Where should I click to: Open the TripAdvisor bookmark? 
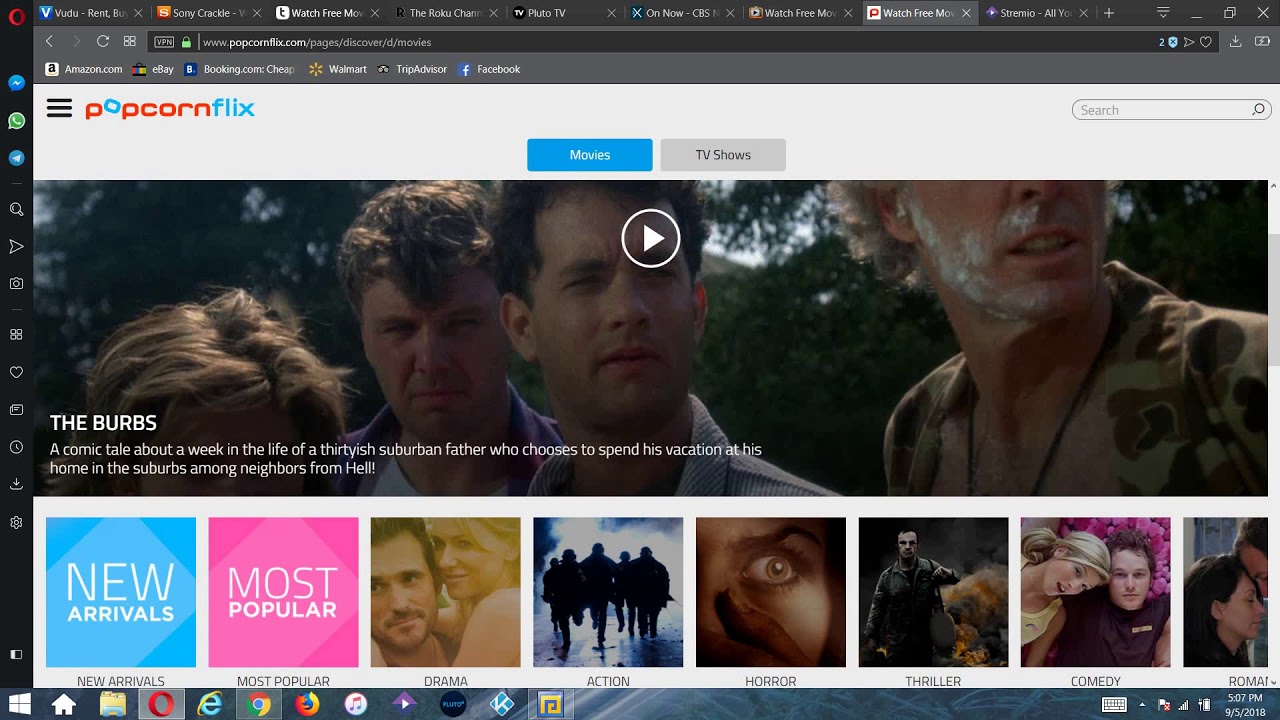click(411, 69)
